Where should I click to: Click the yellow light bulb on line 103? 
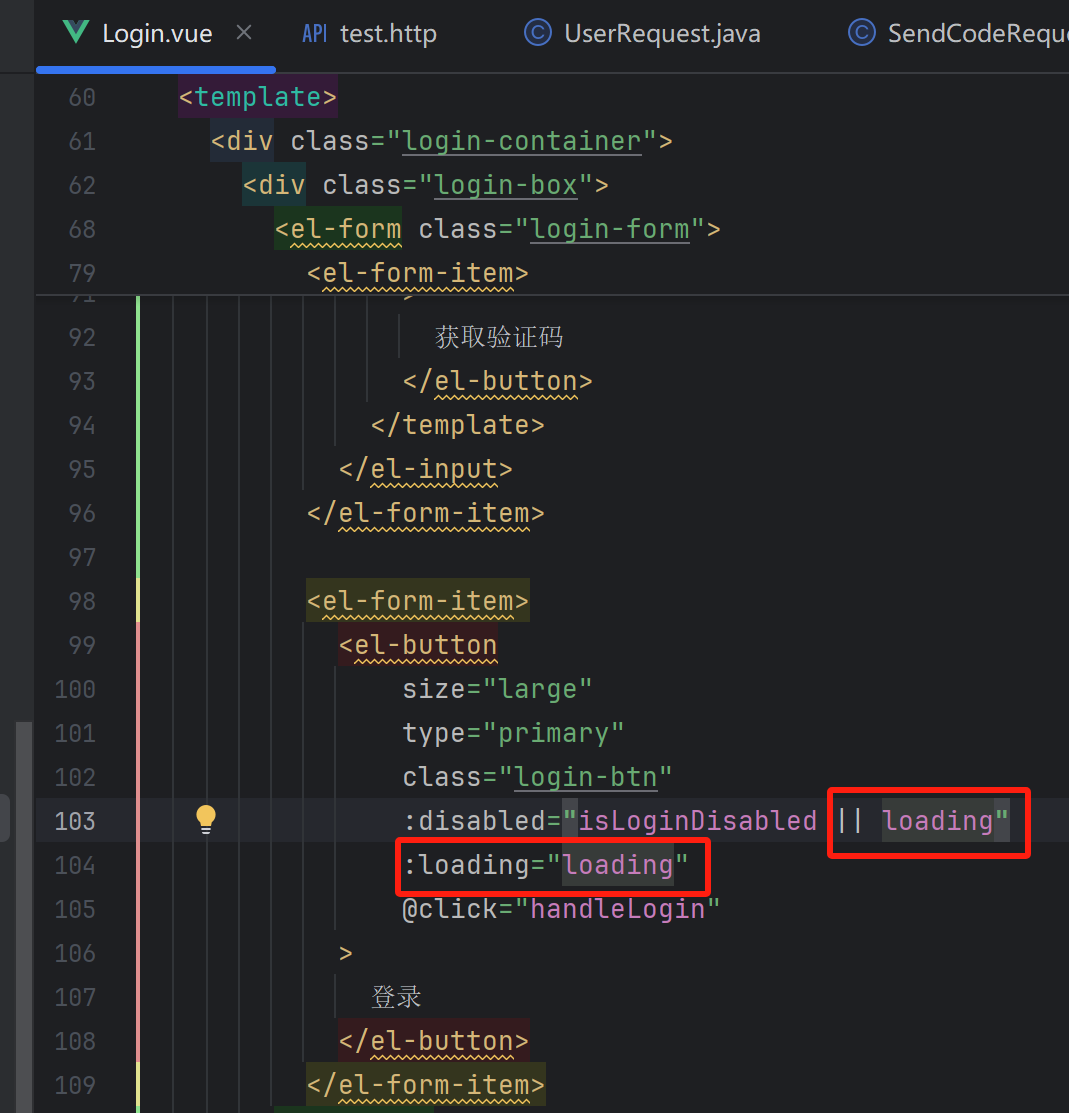tap(206, 820)
